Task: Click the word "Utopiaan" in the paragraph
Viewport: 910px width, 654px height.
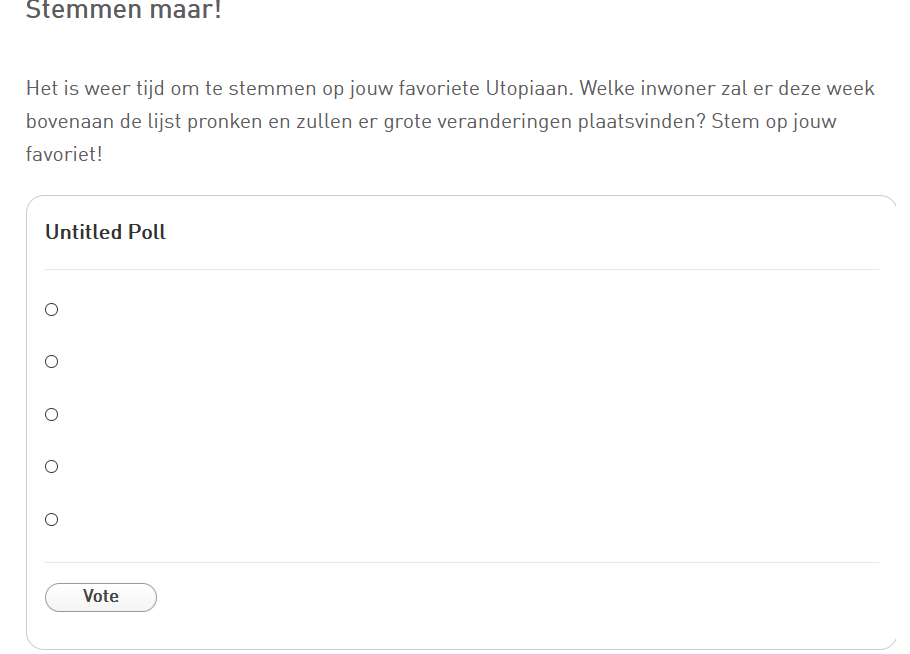Action: click(529, 89)
